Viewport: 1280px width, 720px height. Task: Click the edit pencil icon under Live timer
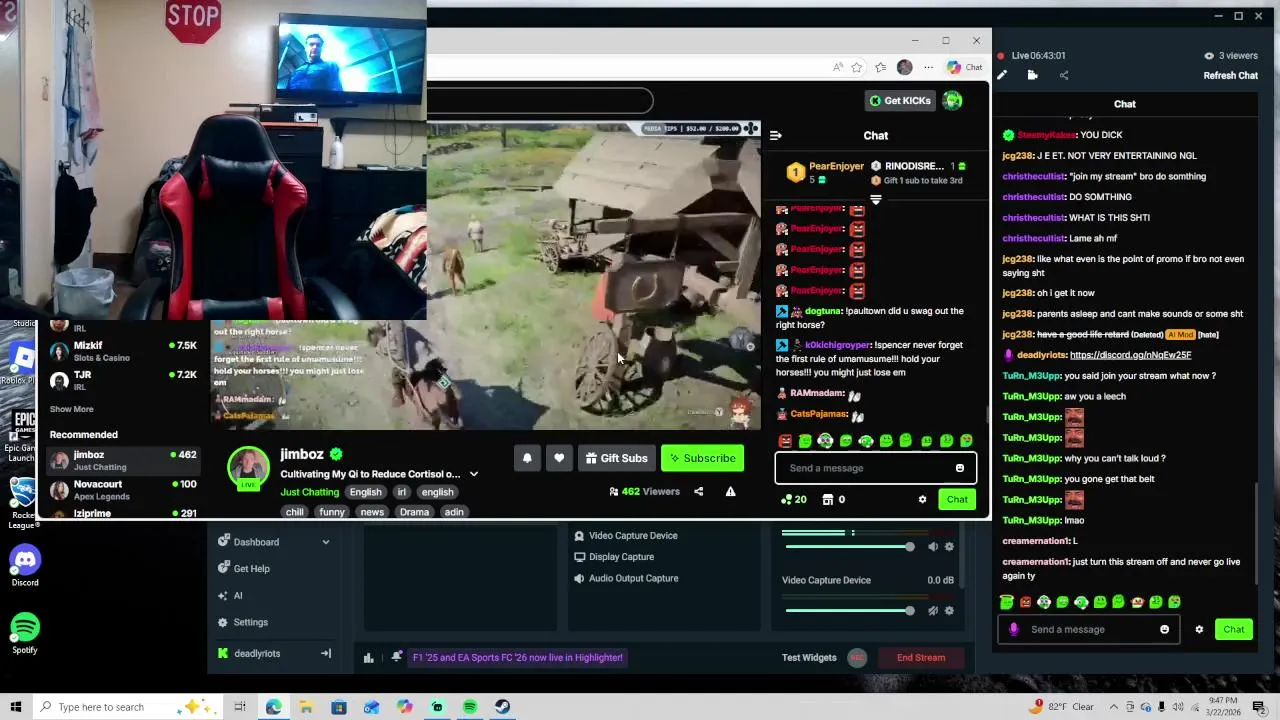(1002, 75)
